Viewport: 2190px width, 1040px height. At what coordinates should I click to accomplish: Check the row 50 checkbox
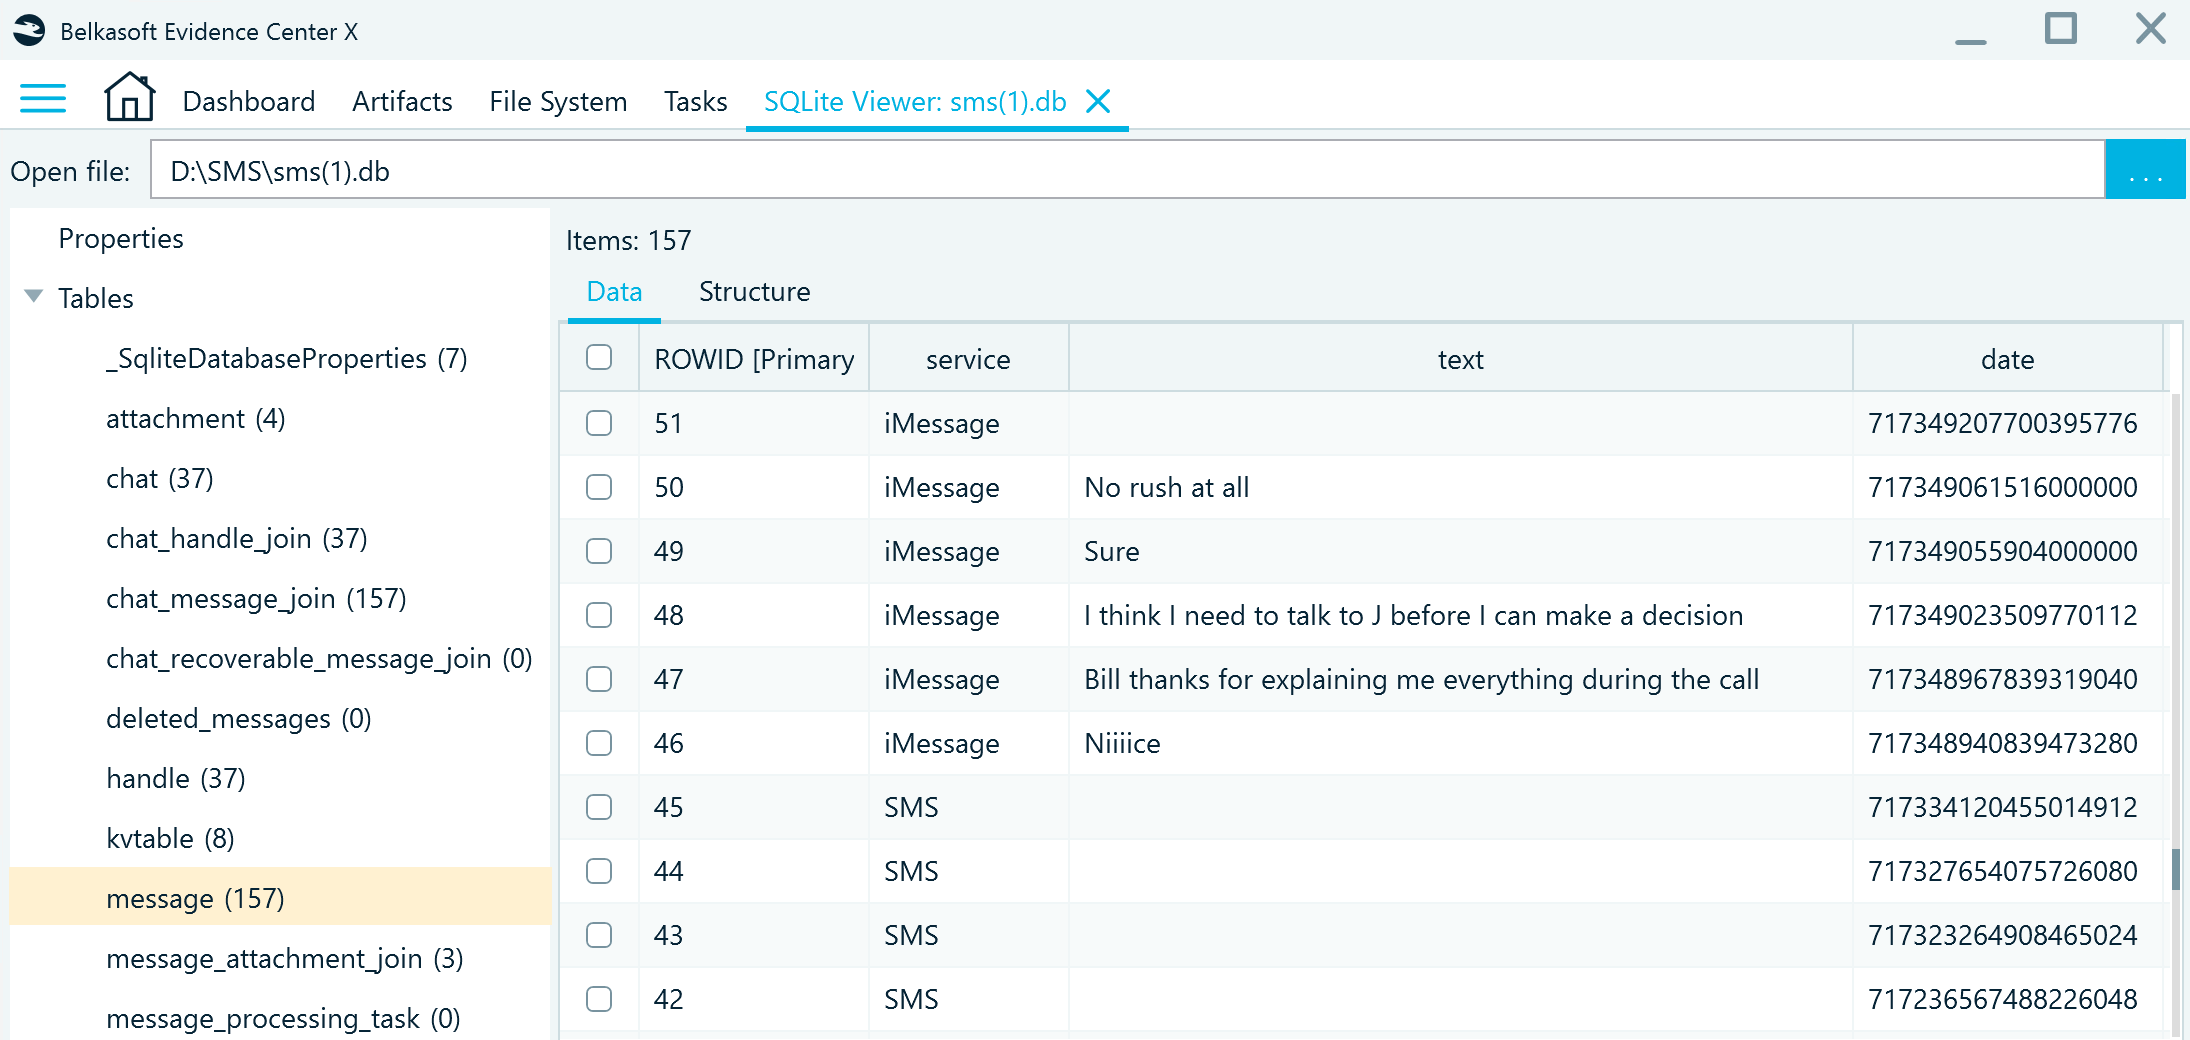[x=599, y=487]
